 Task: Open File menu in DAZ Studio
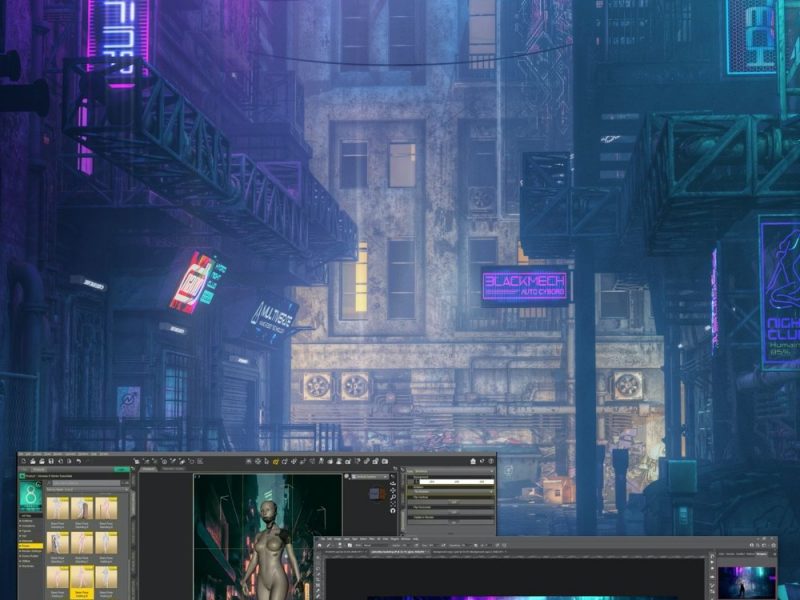coord(20,454)
